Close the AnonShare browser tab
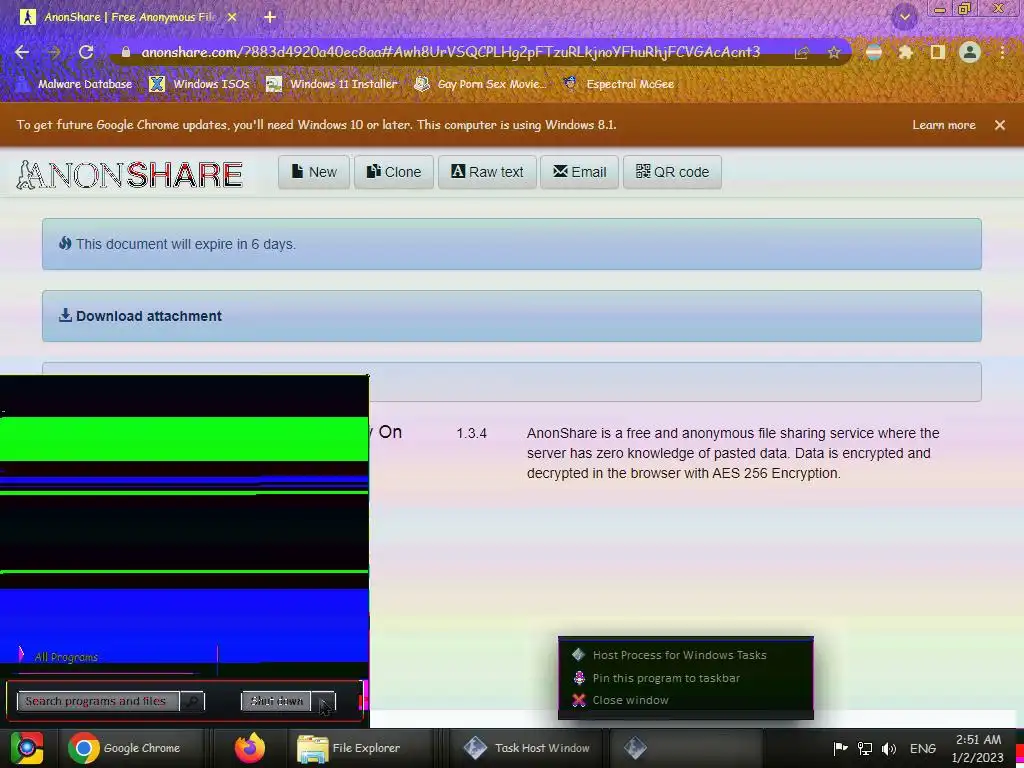 click(x=231, y=18)
